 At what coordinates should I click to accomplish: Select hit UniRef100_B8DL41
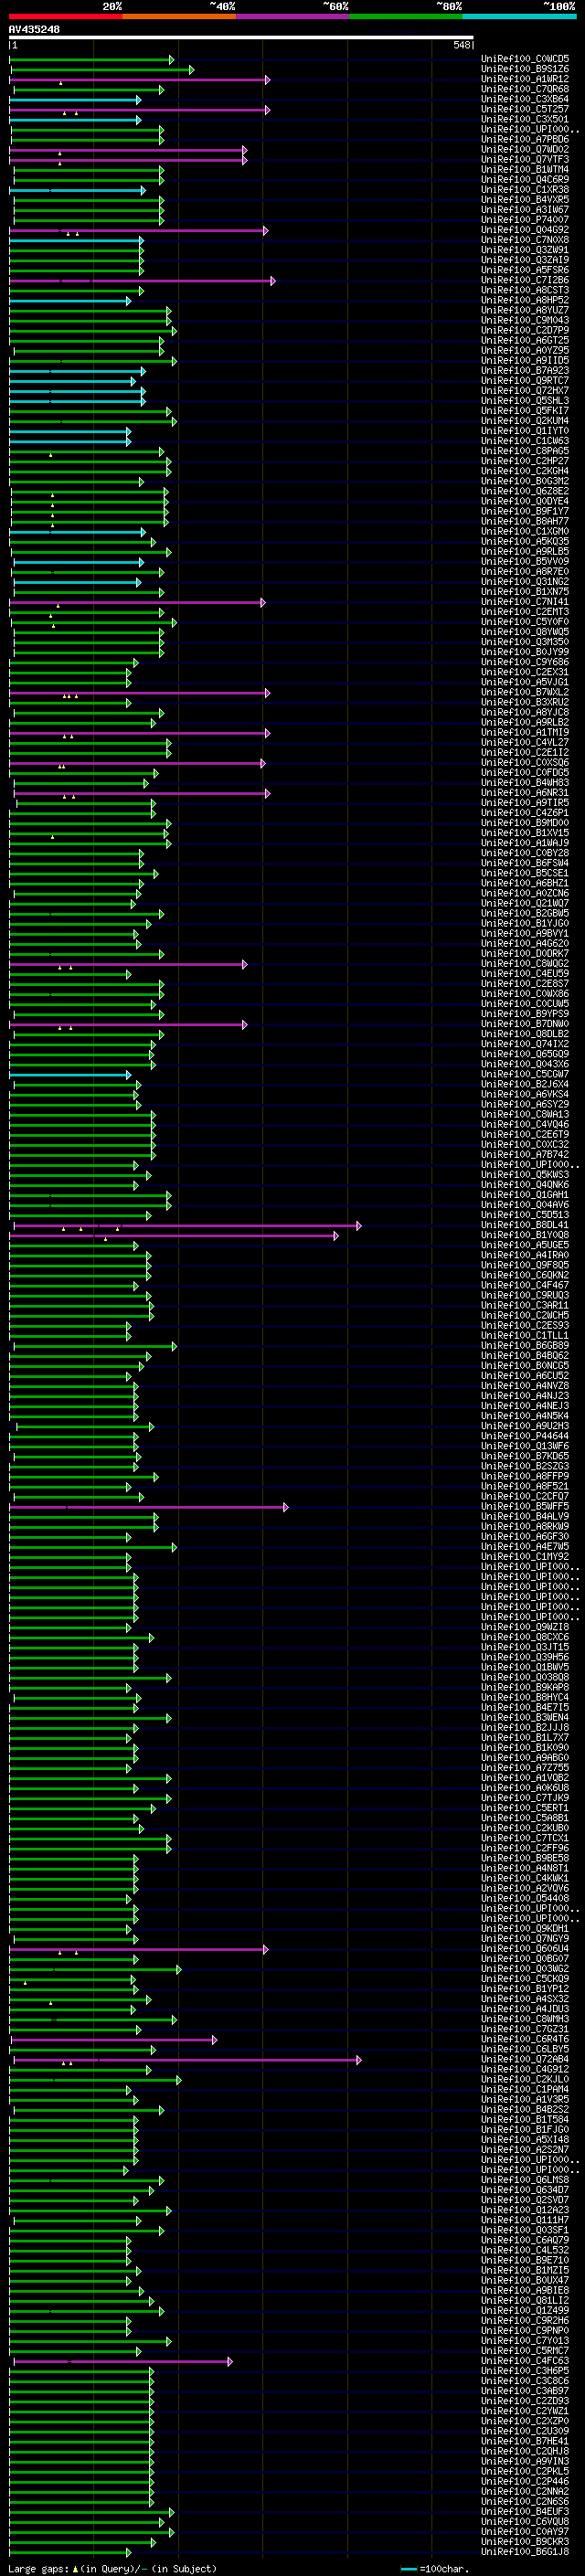[x=525, y=1225]
